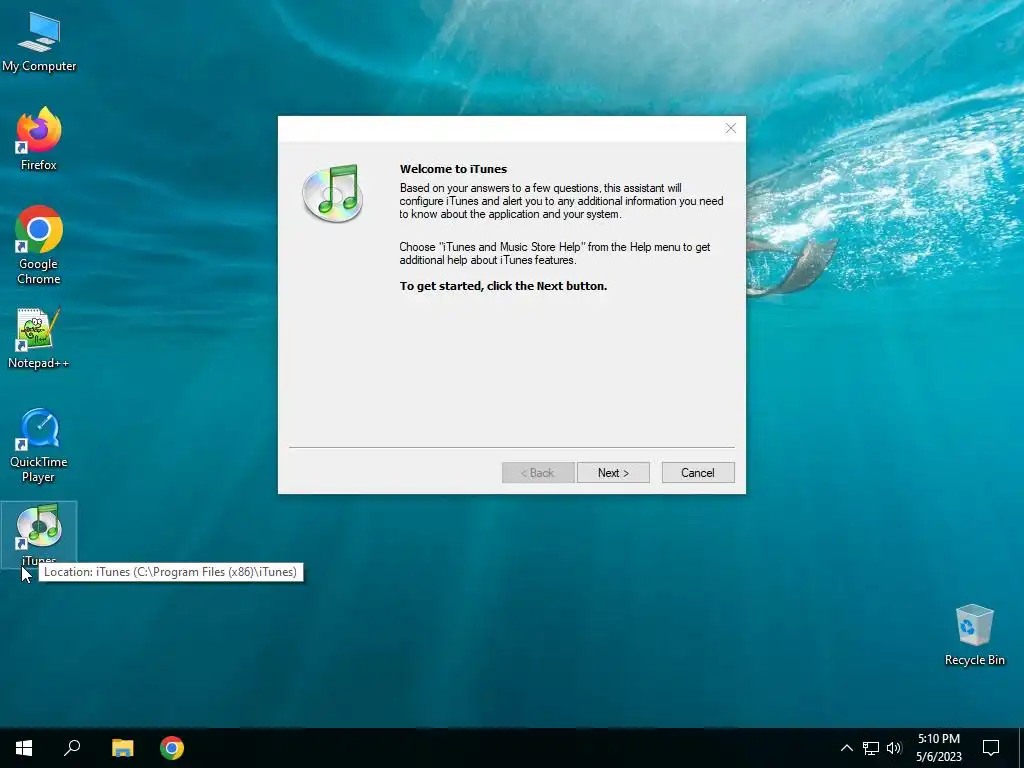
Task: Open File Explorer from the taskbar
Action: tap(122, 748)
